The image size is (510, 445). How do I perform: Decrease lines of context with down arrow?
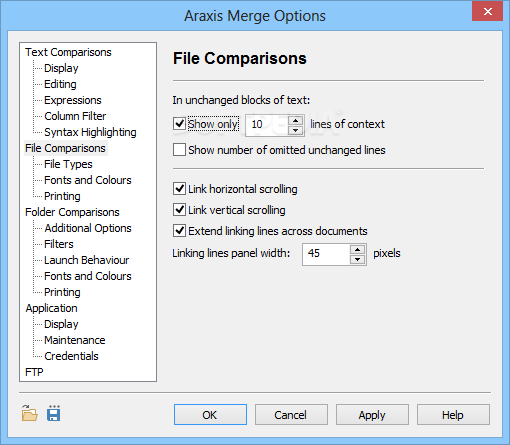pos(295,130)
